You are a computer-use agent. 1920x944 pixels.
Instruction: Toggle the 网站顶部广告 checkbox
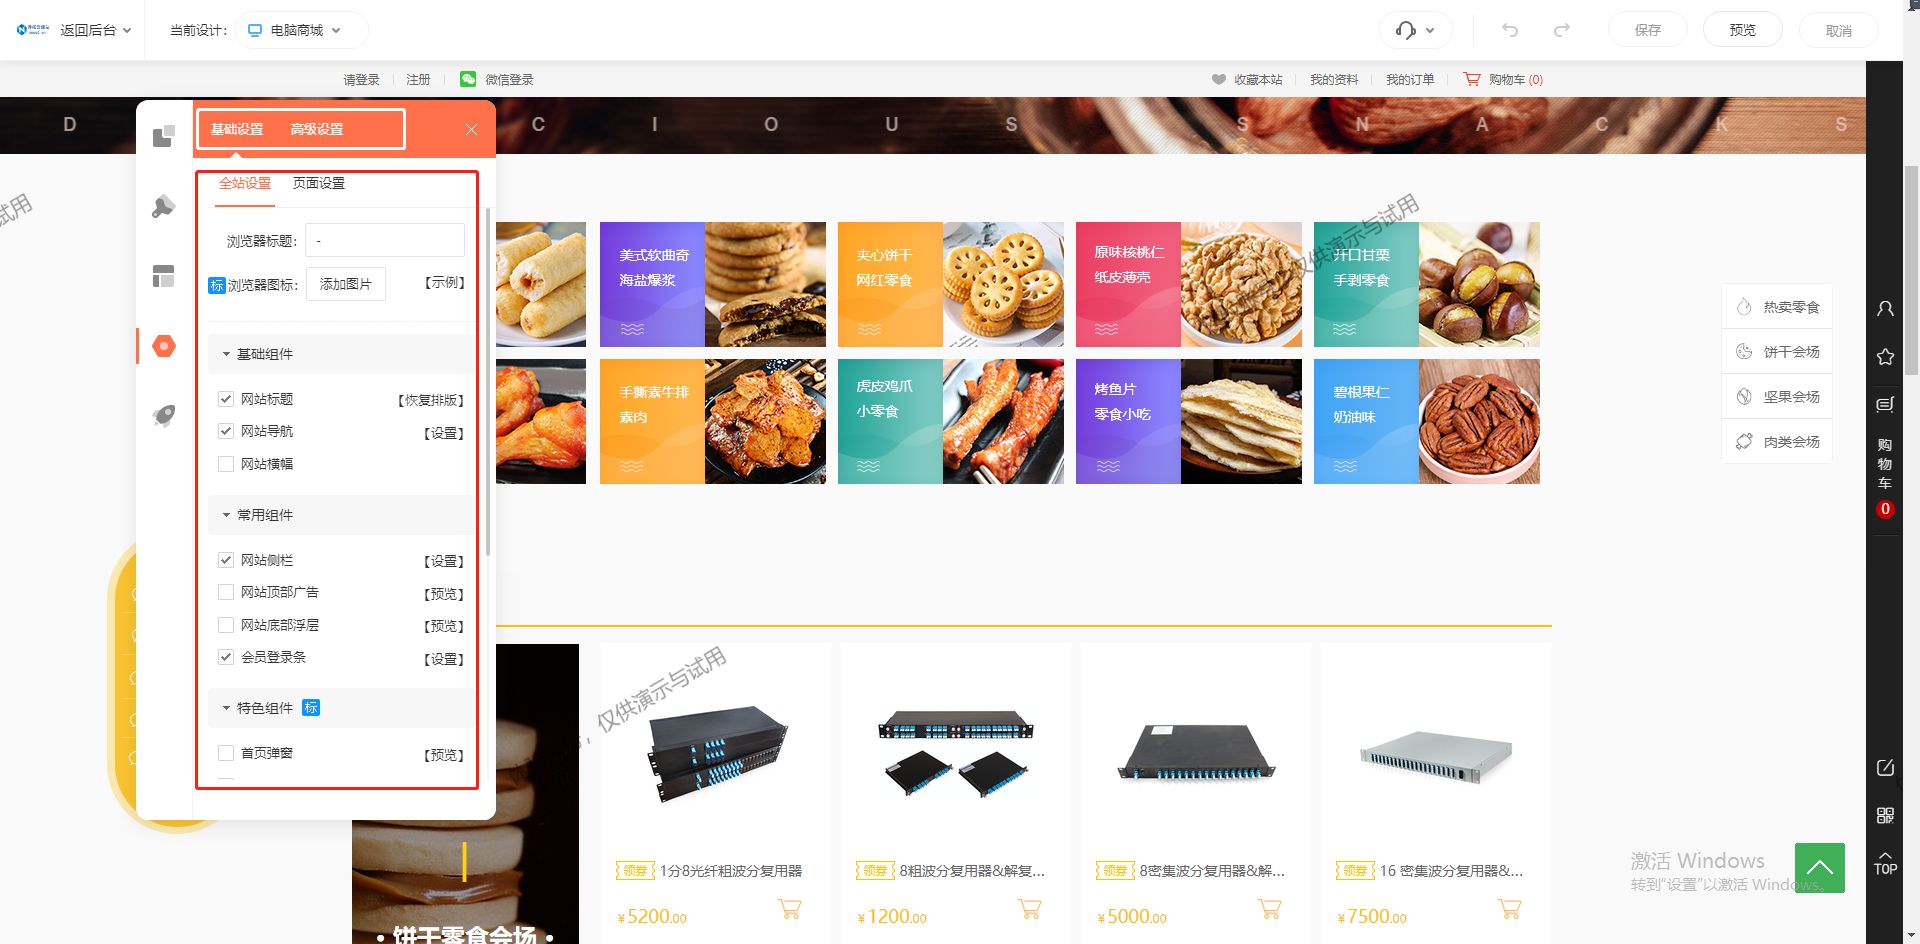point(226,592)
